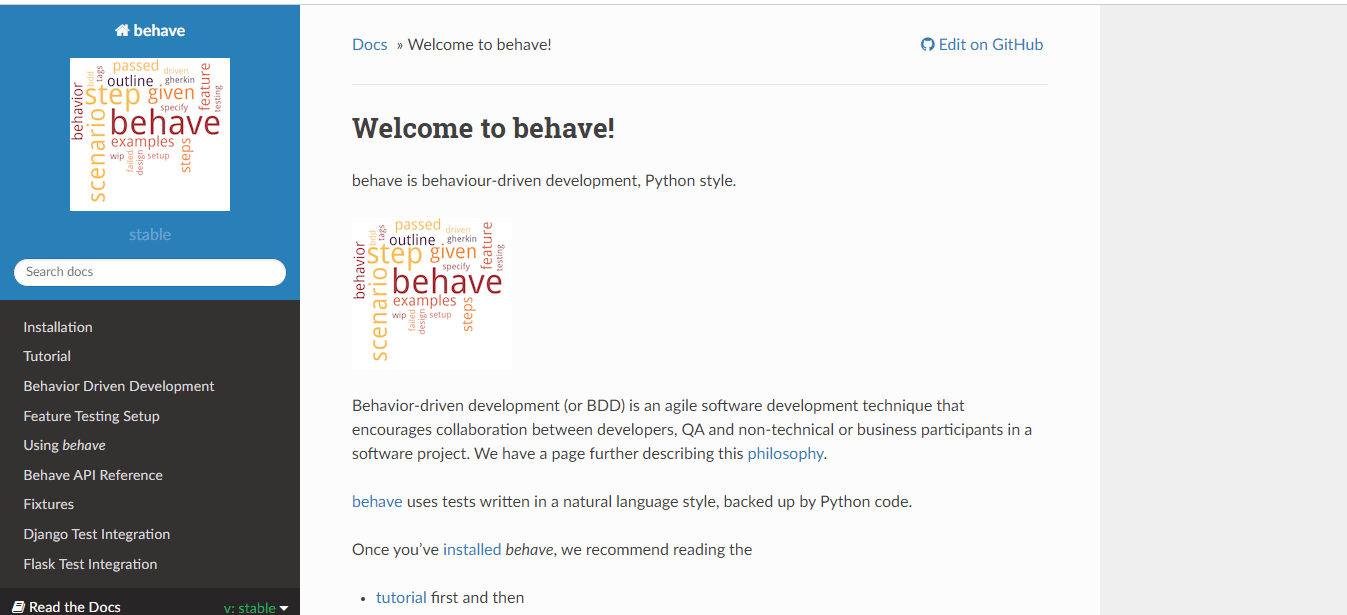The width and height of the screenshot is (1347, 615).
Task: Click the Docs breadcrumb link
Action: (x=369, y=44)
